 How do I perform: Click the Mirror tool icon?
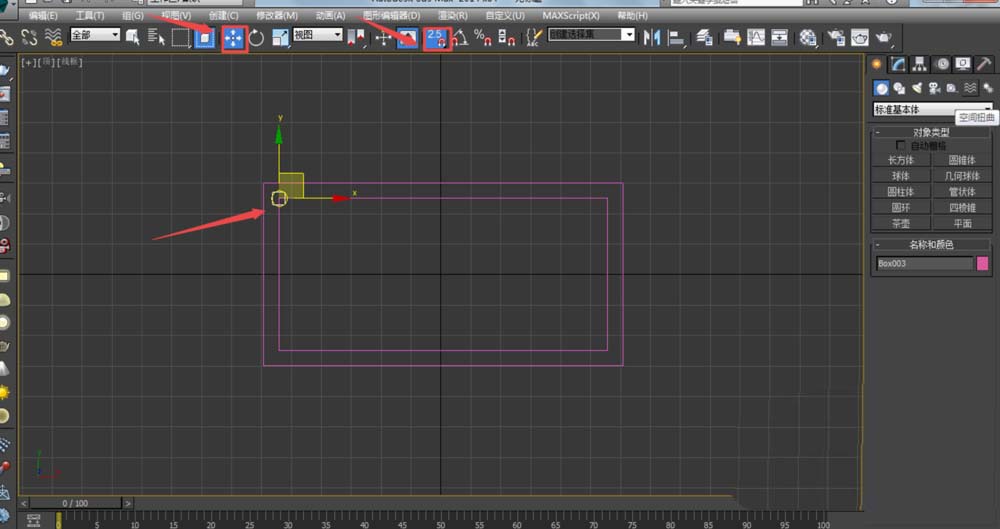[652, 38]
